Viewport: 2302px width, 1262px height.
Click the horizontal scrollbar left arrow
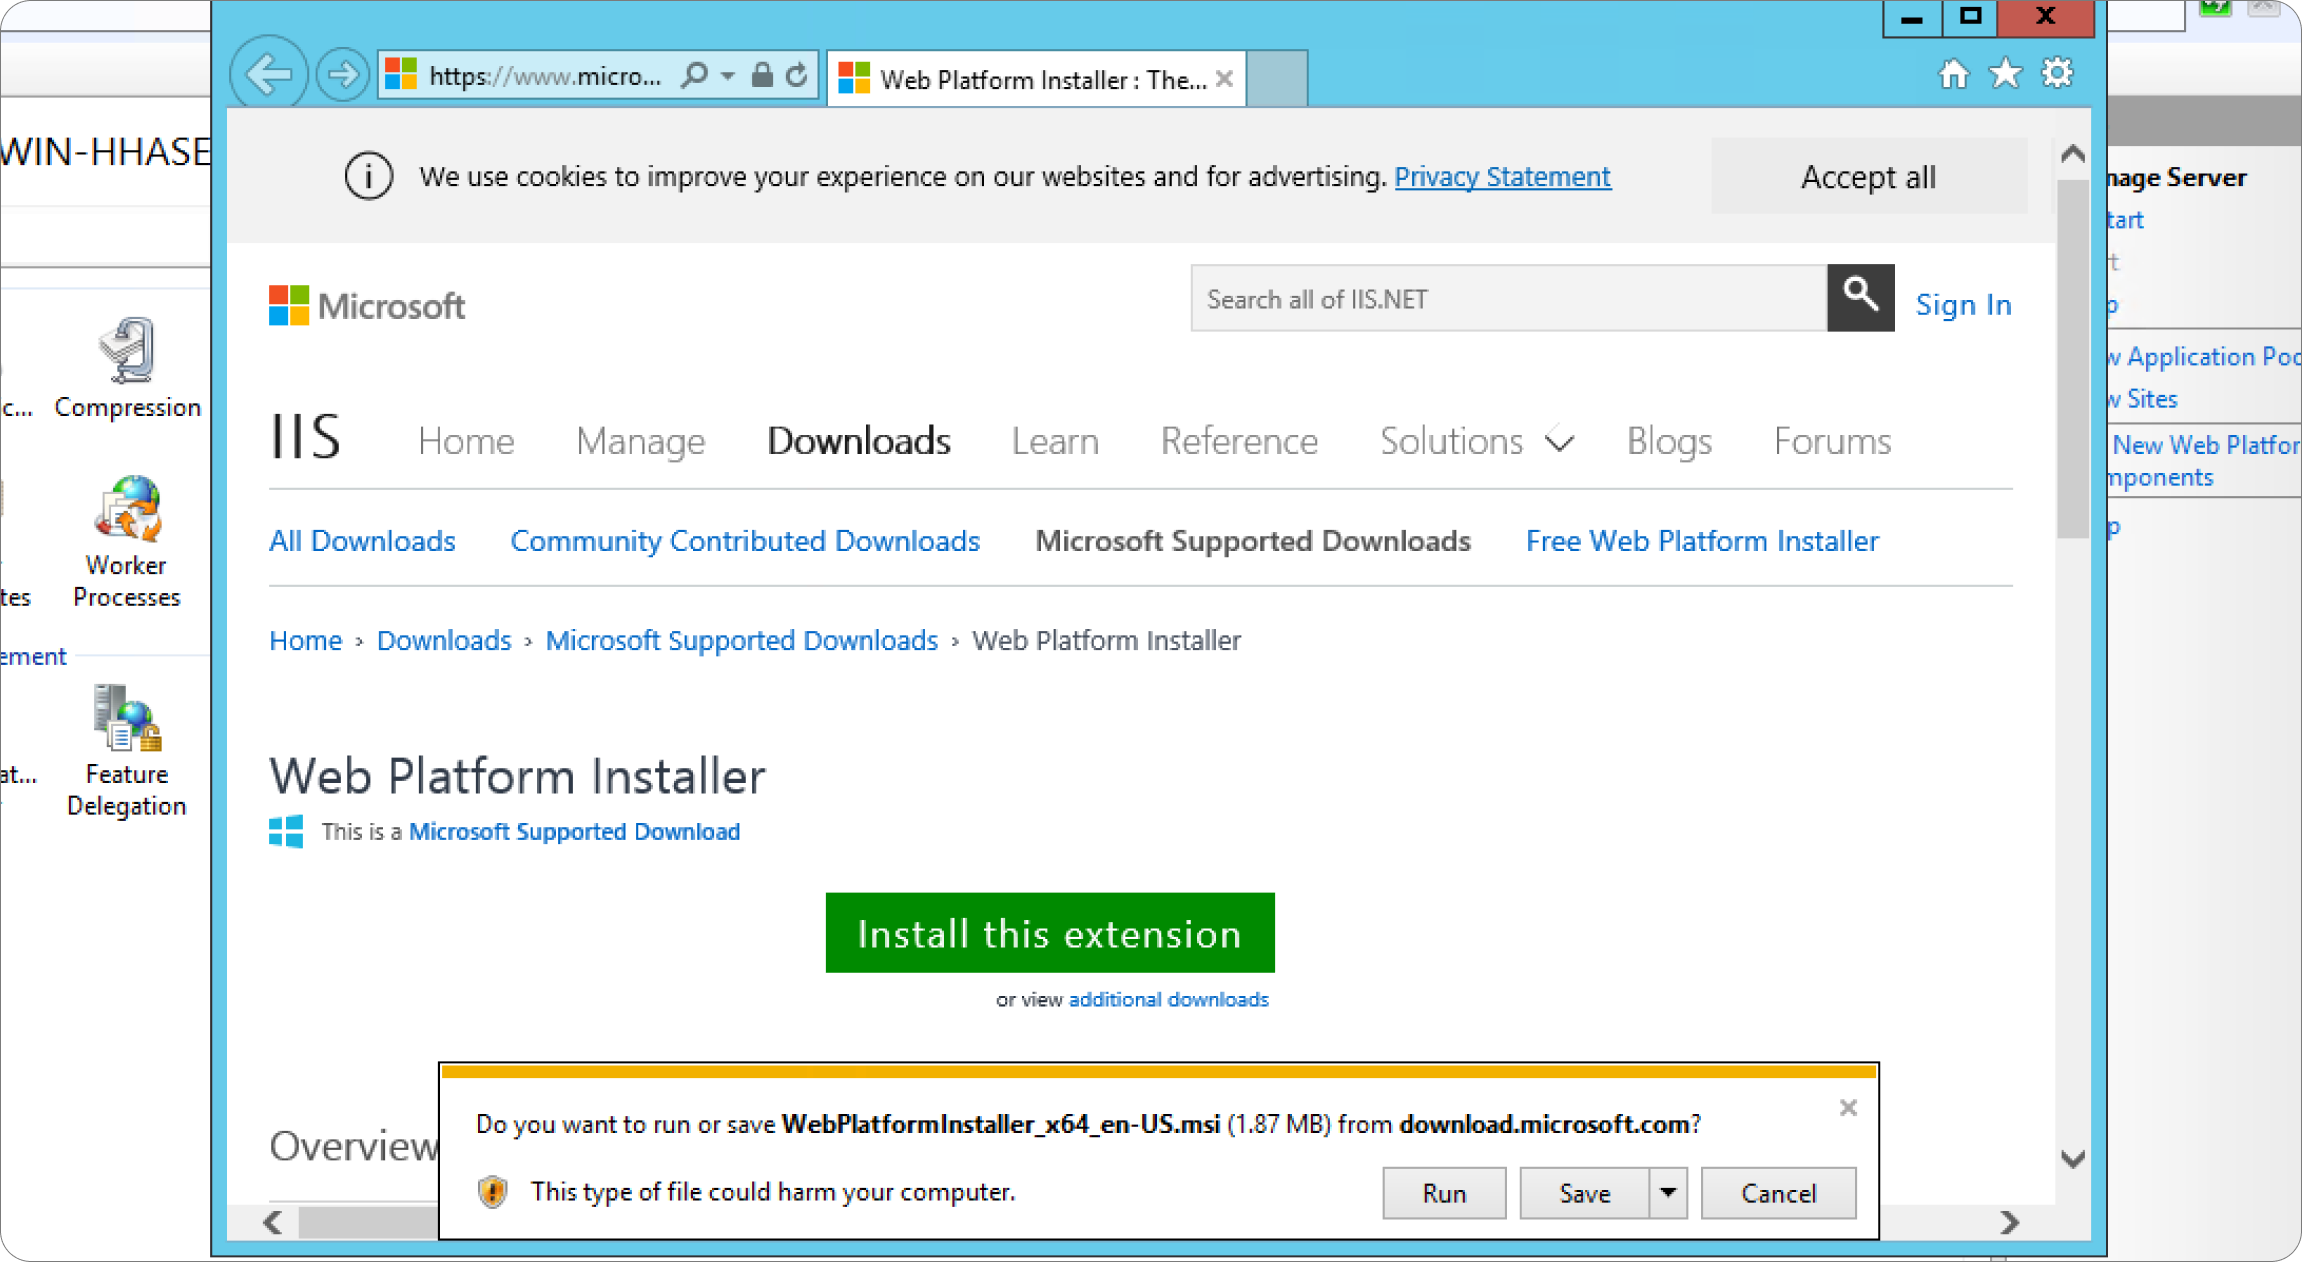[273, 1222]
